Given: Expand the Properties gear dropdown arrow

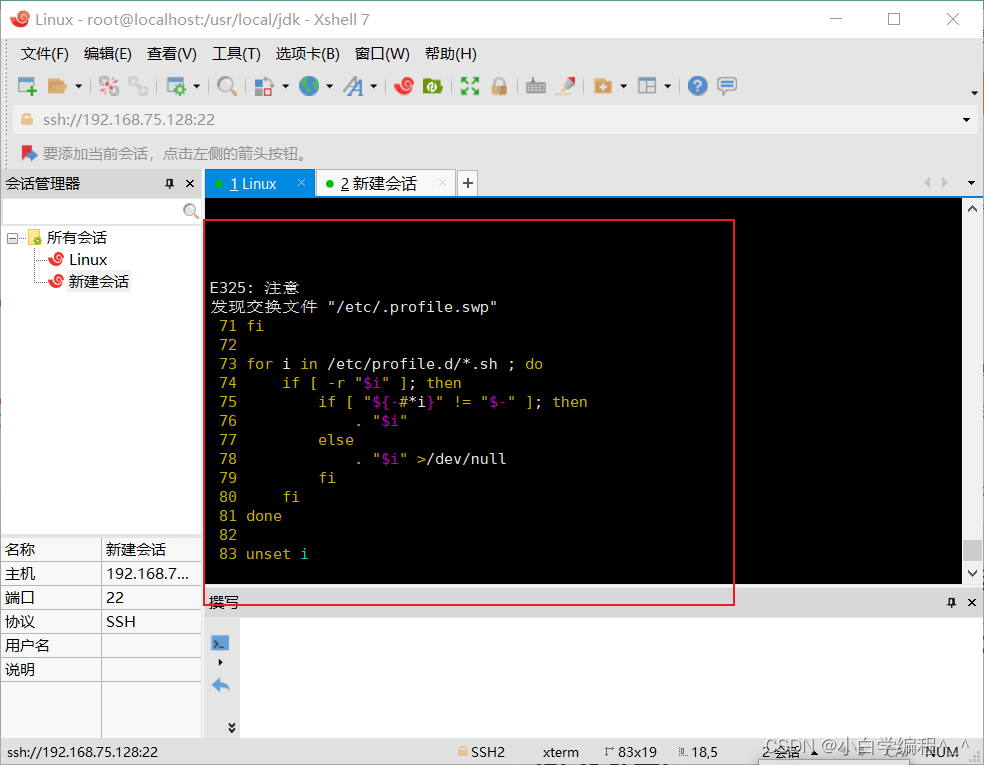Looking at the screenshot, I should point(196,86).
